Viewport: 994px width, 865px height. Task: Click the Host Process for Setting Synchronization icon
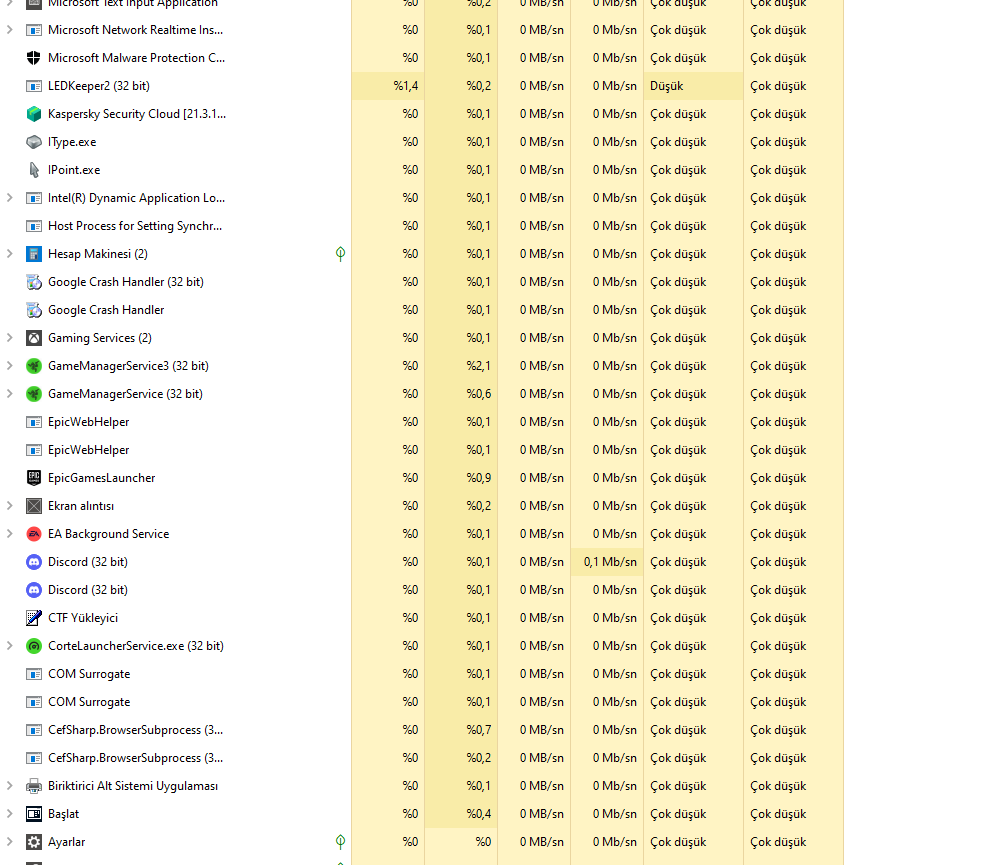pyautogui.click(x=34, y=226)
